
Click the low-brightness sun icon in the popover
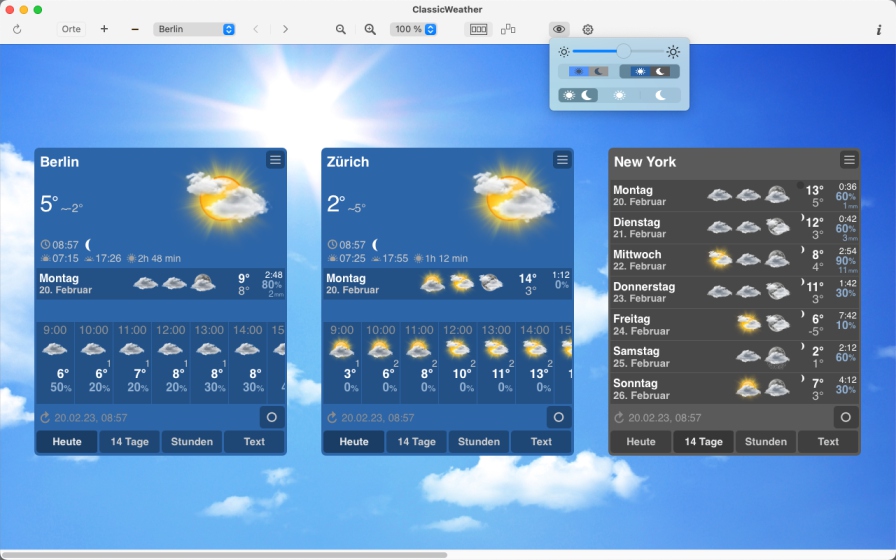tap(564, 52)
